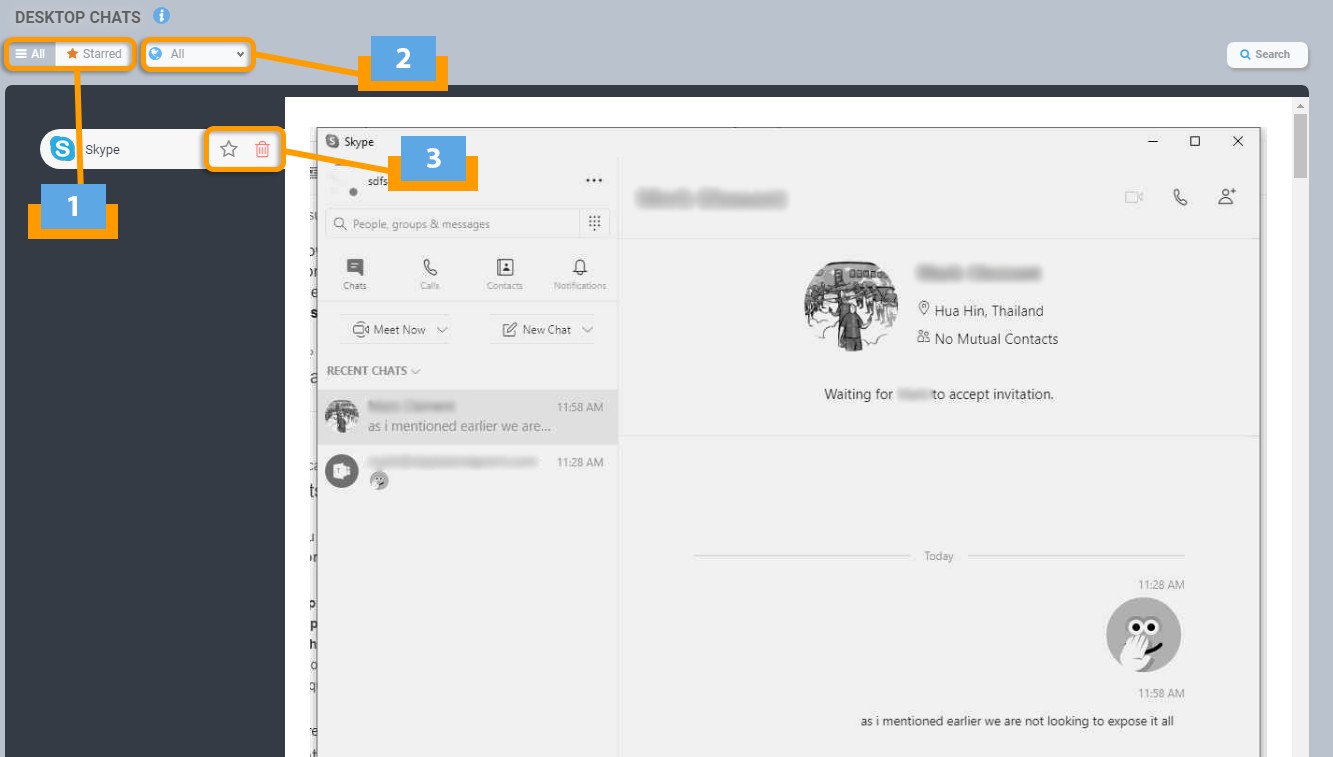Open the contact profile picture in header
1333x757 pixels.
(851, 306)
